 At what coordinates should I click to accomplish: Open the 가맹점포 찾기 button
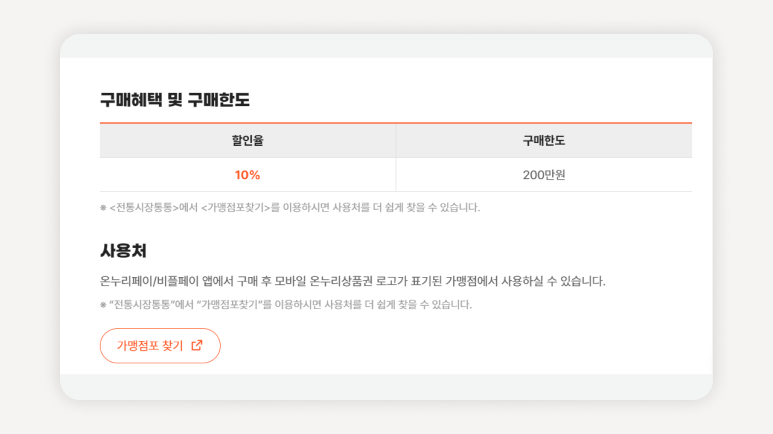[x=160, y=346]
